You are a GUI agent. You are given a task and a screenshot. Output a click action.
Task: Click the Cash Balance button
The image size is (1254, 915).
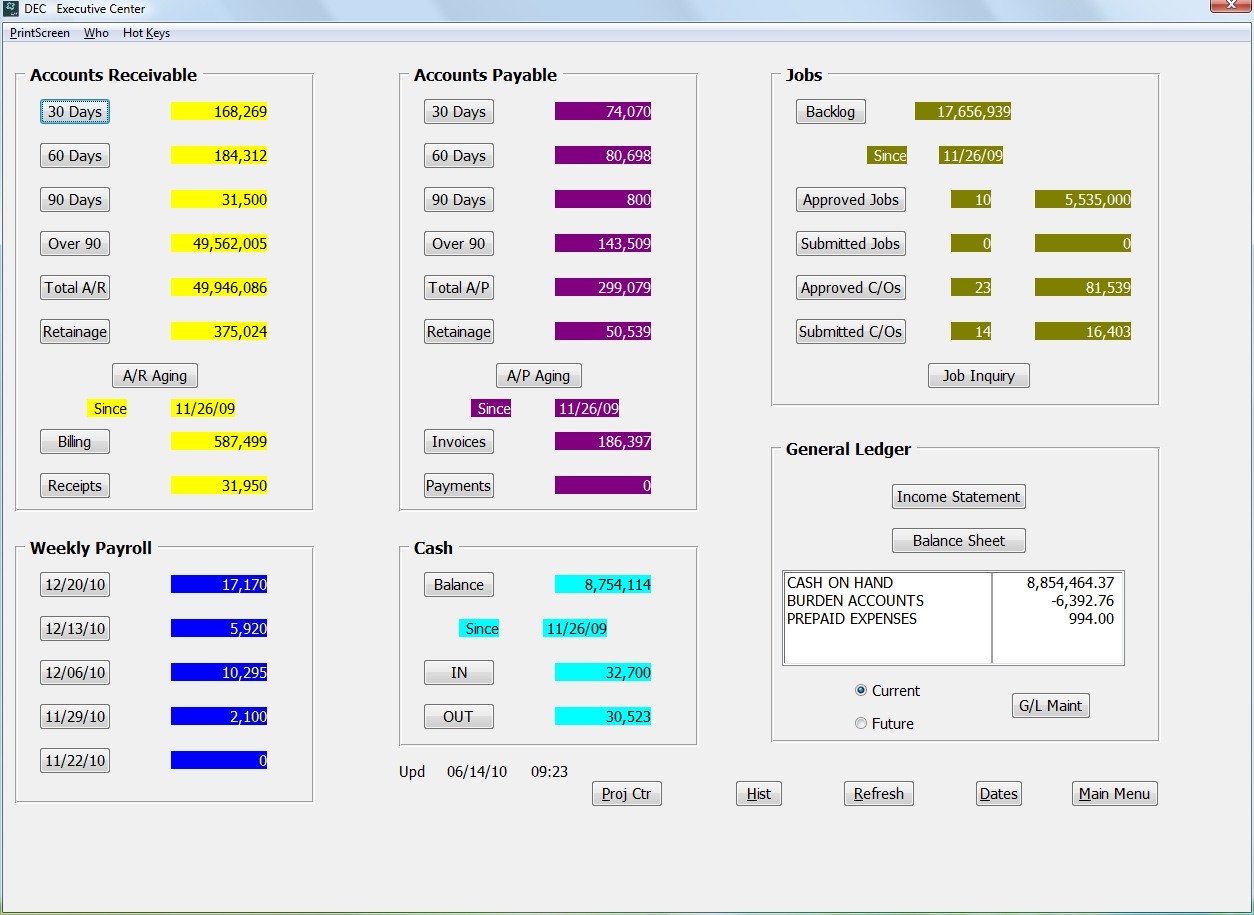coord(458,584)
